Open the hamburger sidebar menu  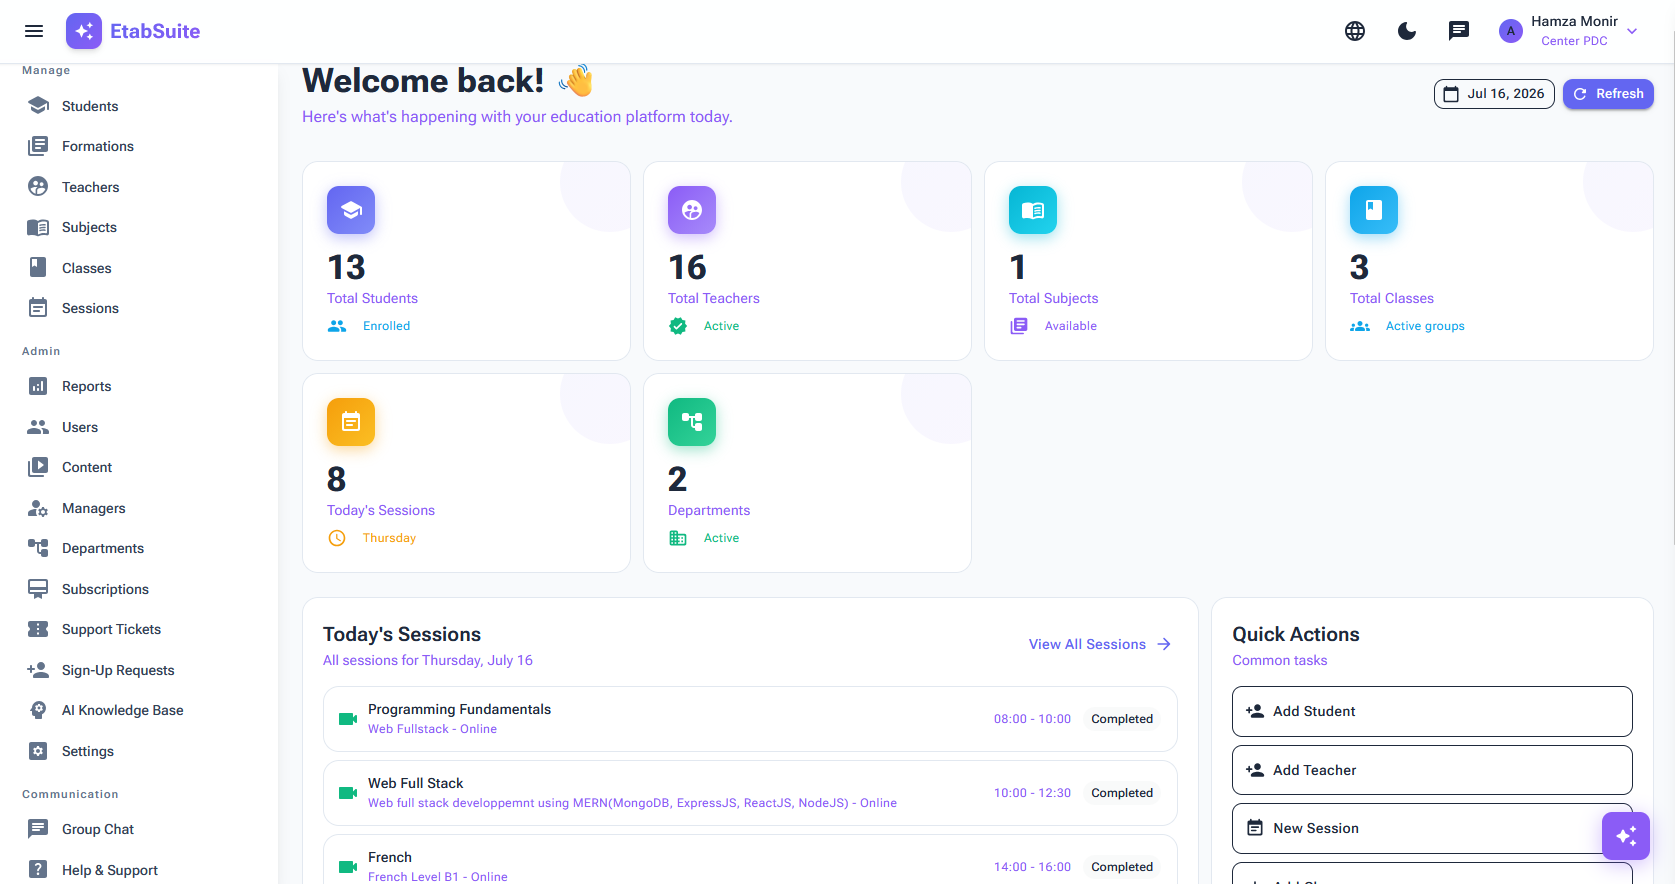point(34,31)
